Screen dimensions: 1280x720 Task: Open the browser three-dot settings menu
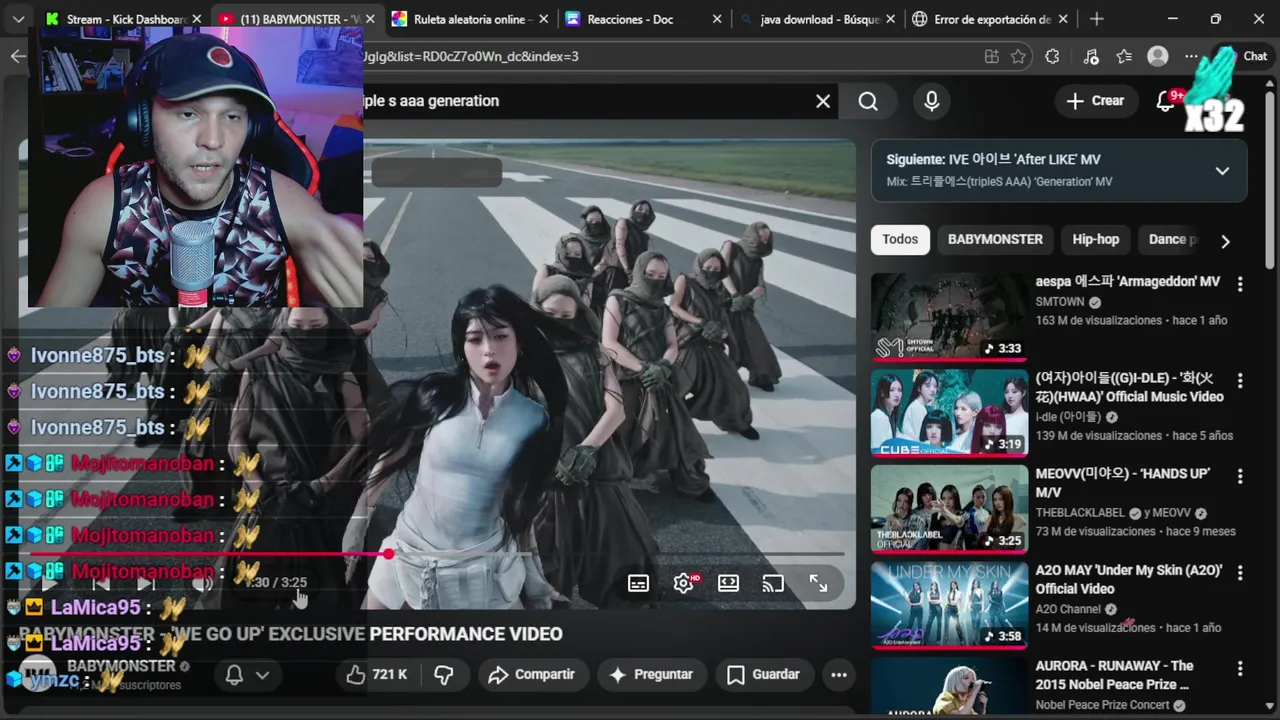tap(1192, 57)
